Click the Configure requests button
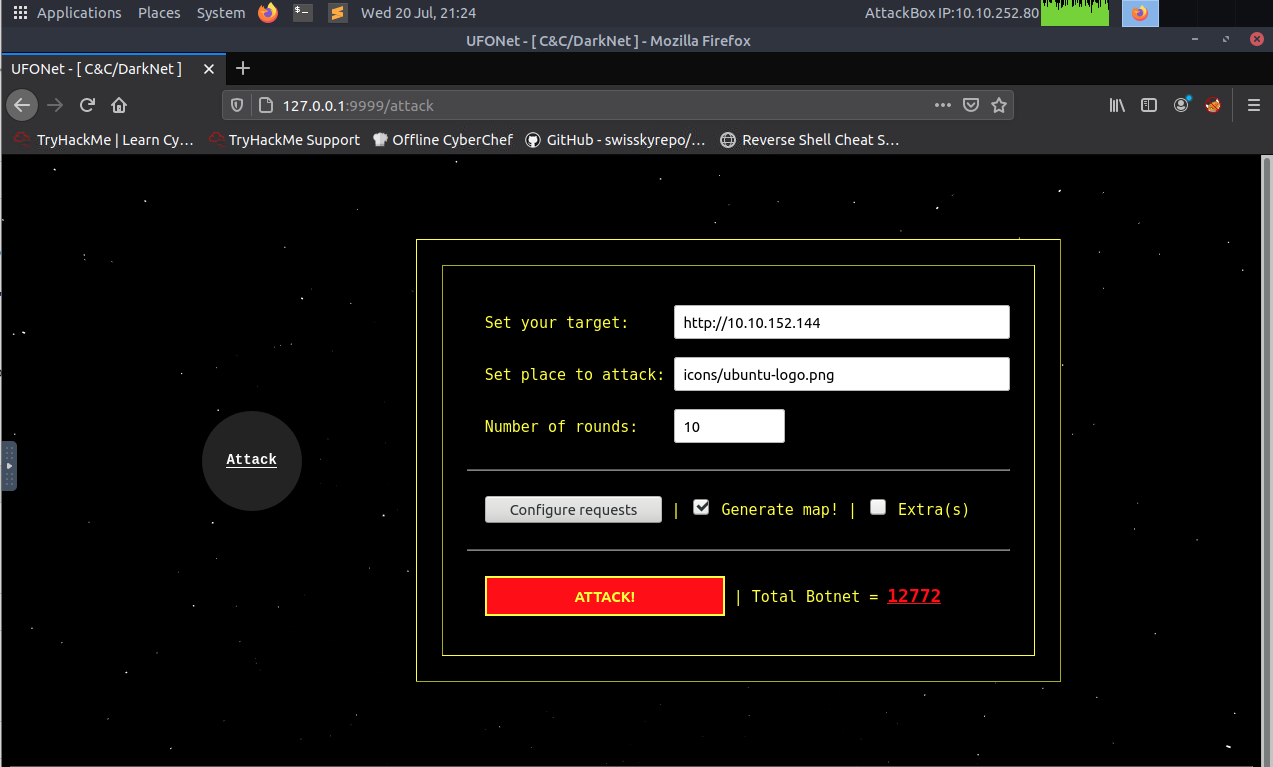 (572, 509)
